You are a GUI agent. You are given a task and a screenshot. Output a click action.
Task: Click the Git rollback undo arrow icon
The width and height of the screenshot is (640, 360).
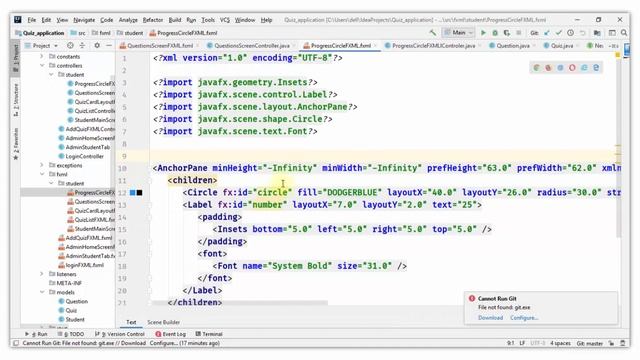click(582, 33)
